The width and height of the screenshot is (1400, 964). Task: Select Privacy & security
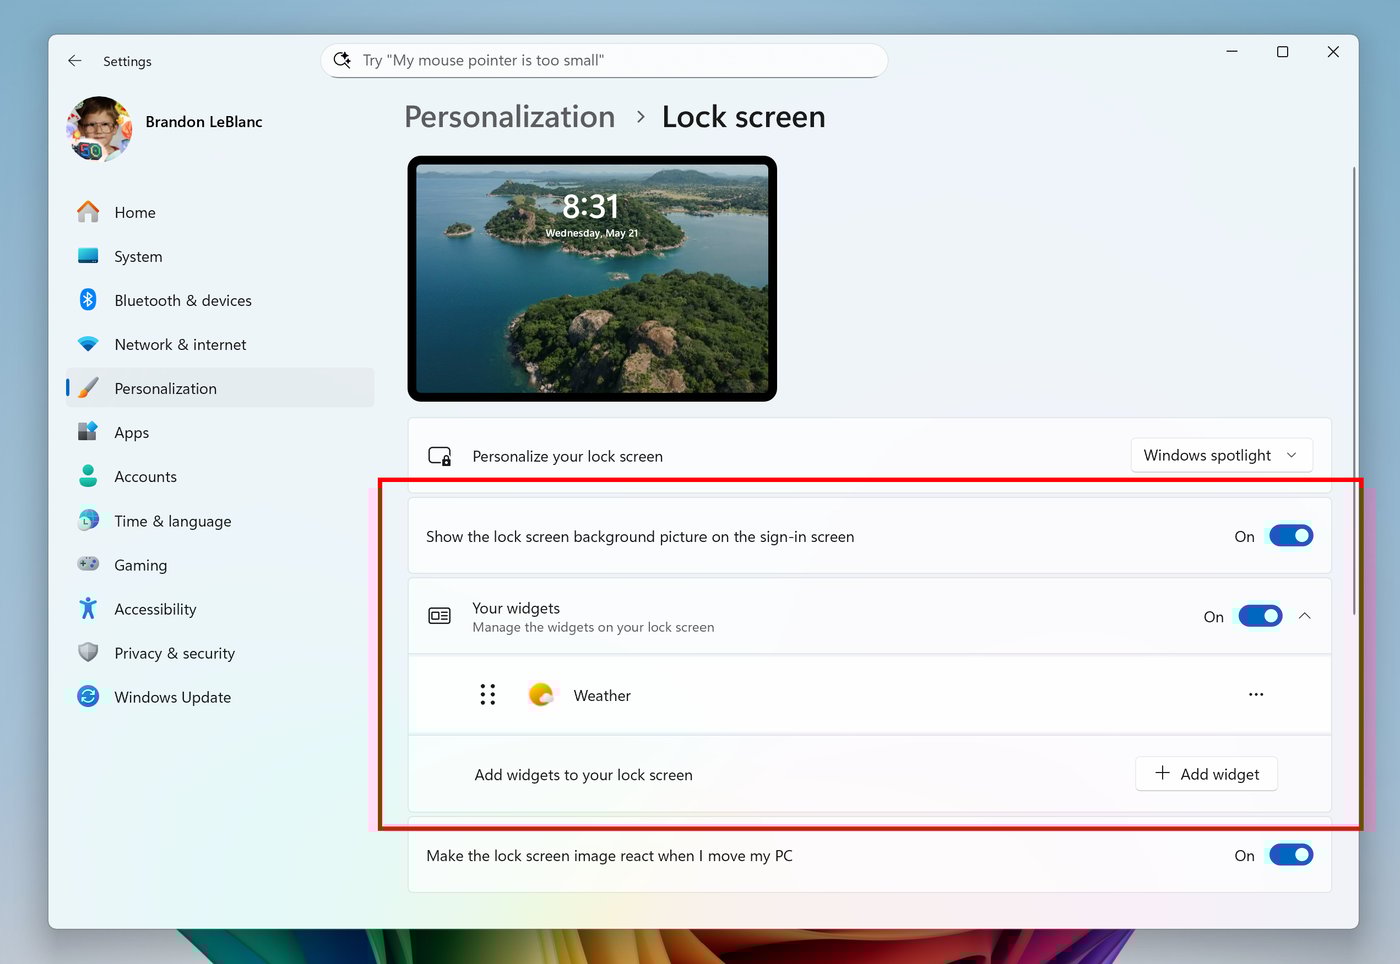point(174,653)
